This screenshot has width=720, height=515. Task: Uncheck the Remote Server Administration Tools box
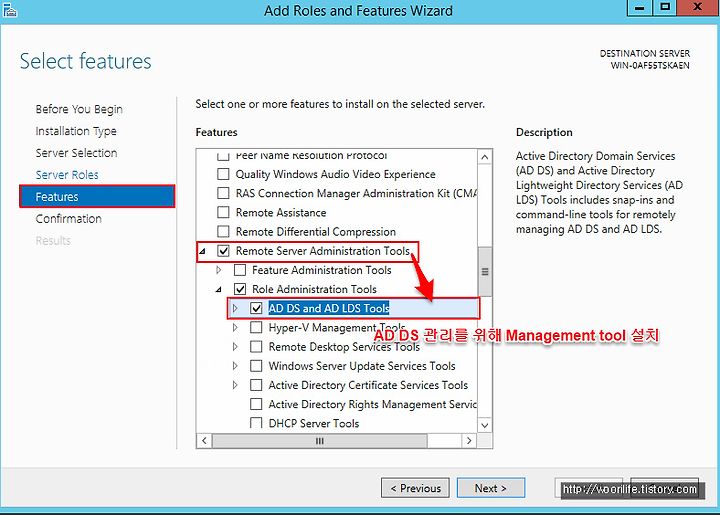pos(223,251)
